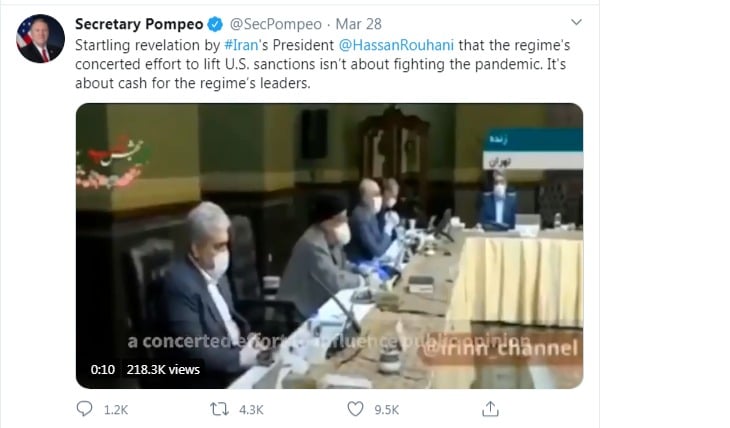The height and width of the screenshot is (428, 730).
Task: Click the 1.2K replies count
Action: pyautogui.click(x=116, y=410)
